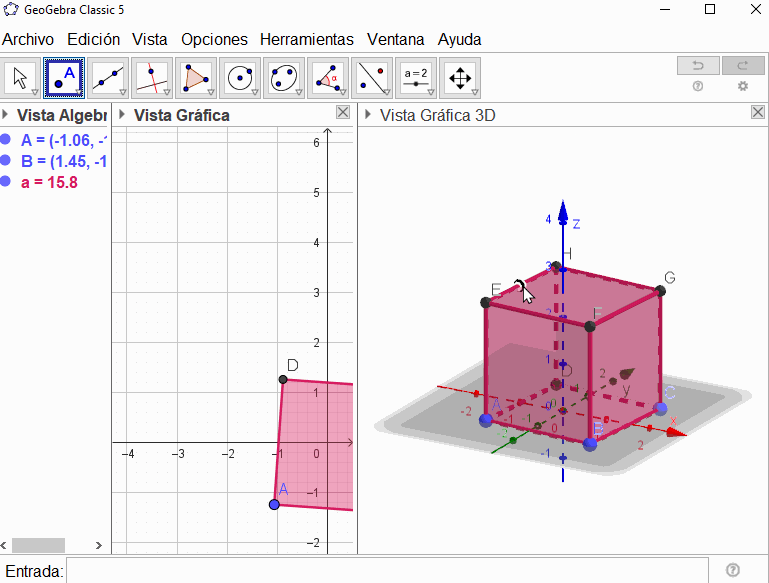
Task: Open the Ventana menu
Action: click(x=395, y=39)
